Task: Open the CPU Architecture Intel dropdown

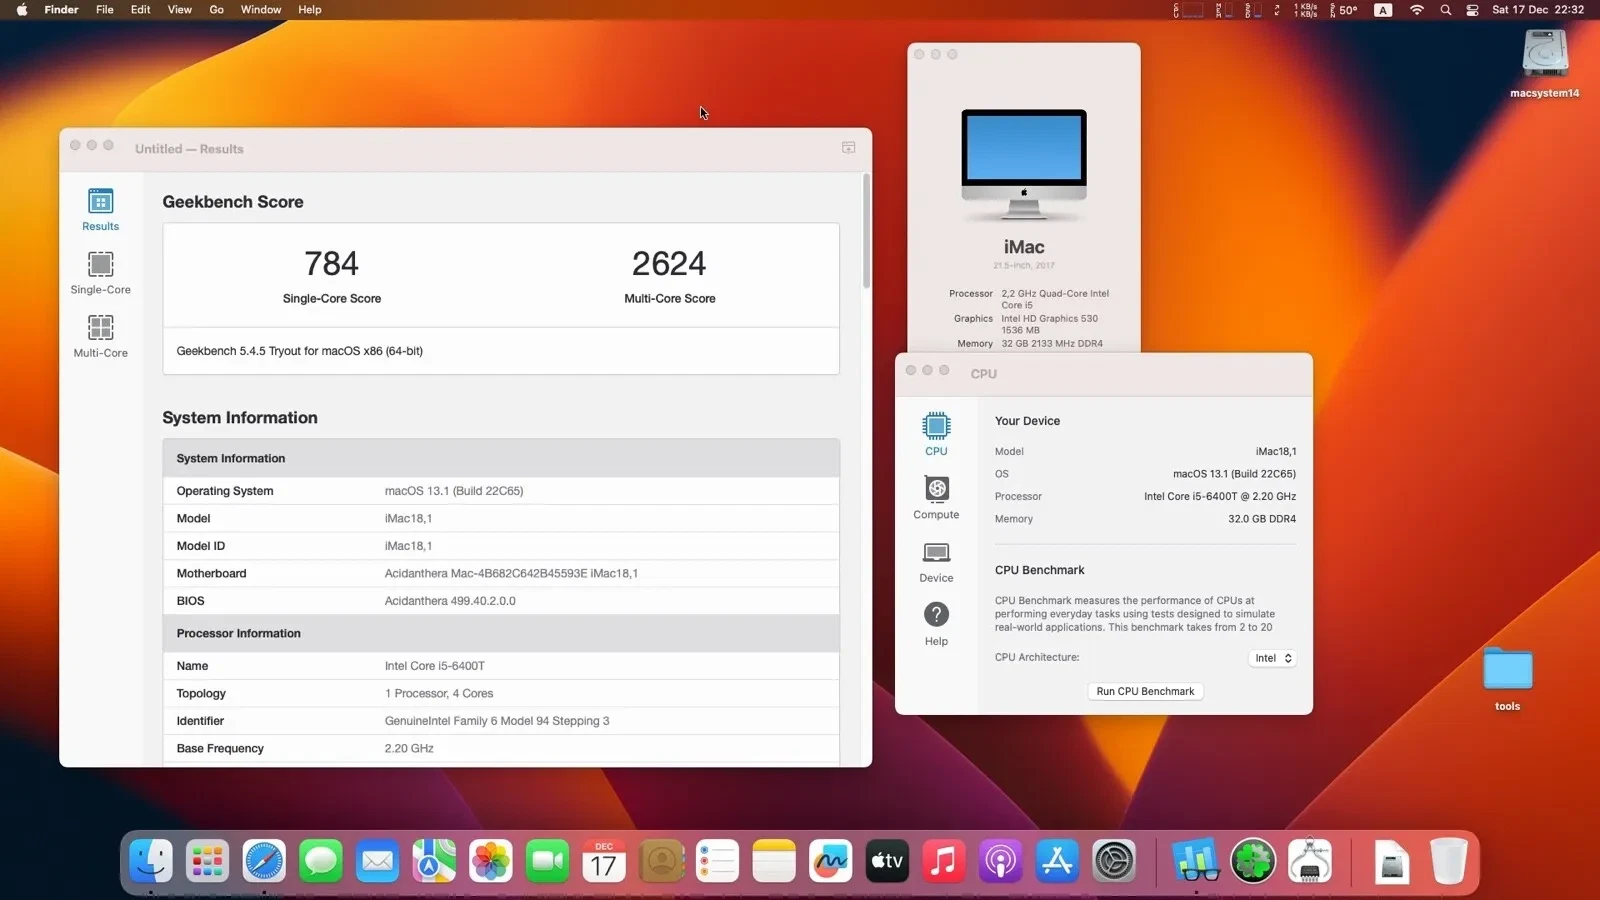Action: [1272, 658]
